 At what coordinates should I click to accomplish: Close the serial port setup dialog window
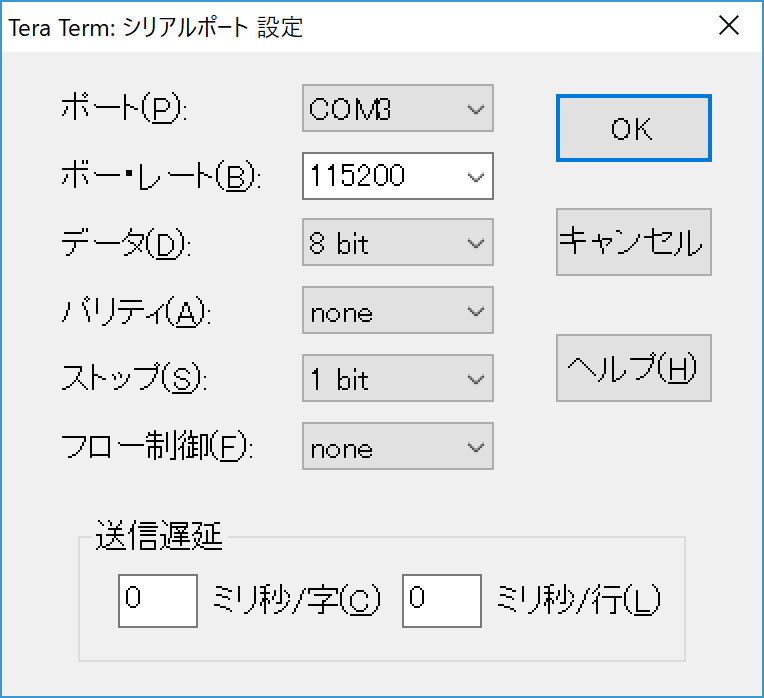[729, 26]
